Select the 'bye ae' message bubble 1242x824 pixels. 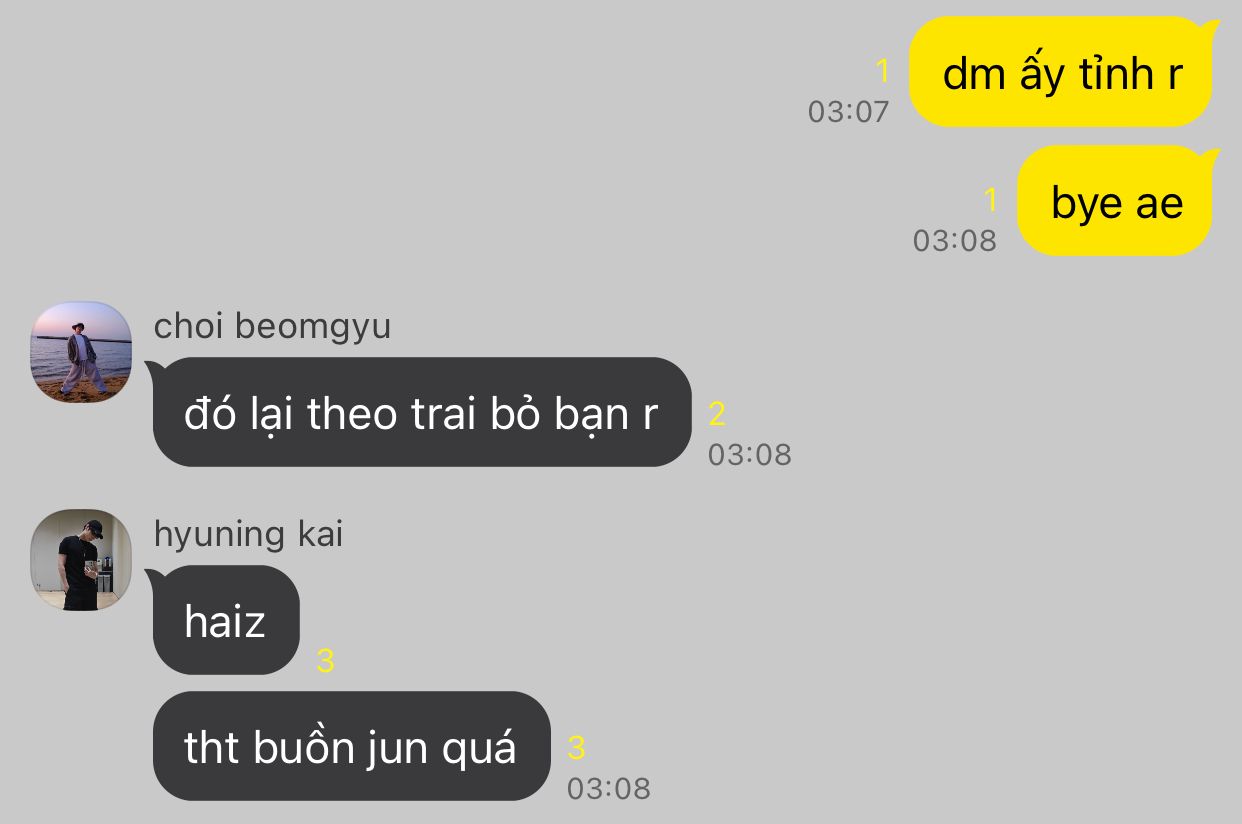[x=1117, y=201]
